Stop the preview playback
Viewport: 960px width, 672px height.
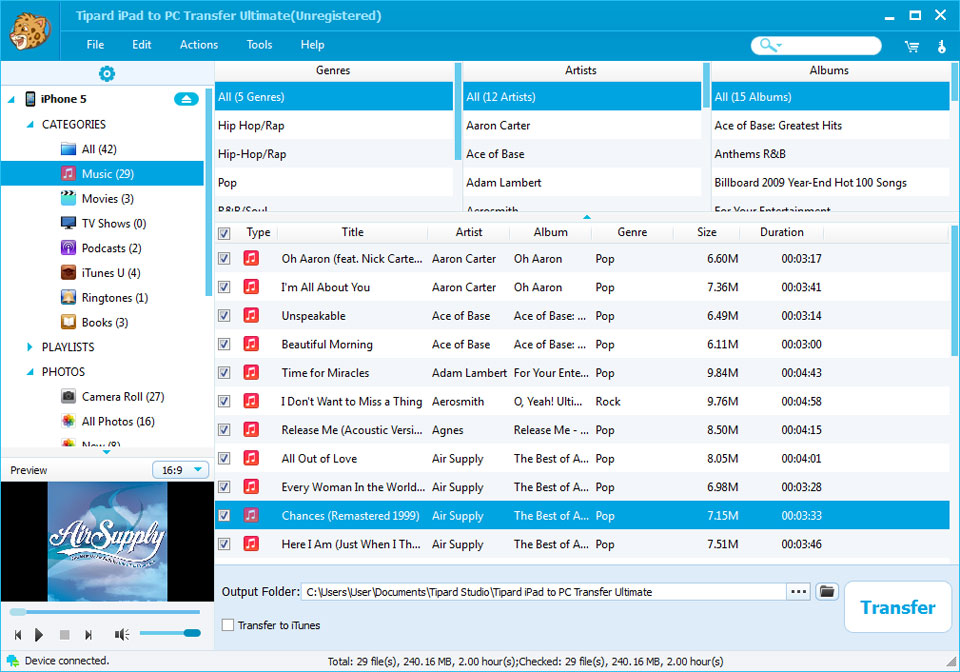(x=64, y=635)
